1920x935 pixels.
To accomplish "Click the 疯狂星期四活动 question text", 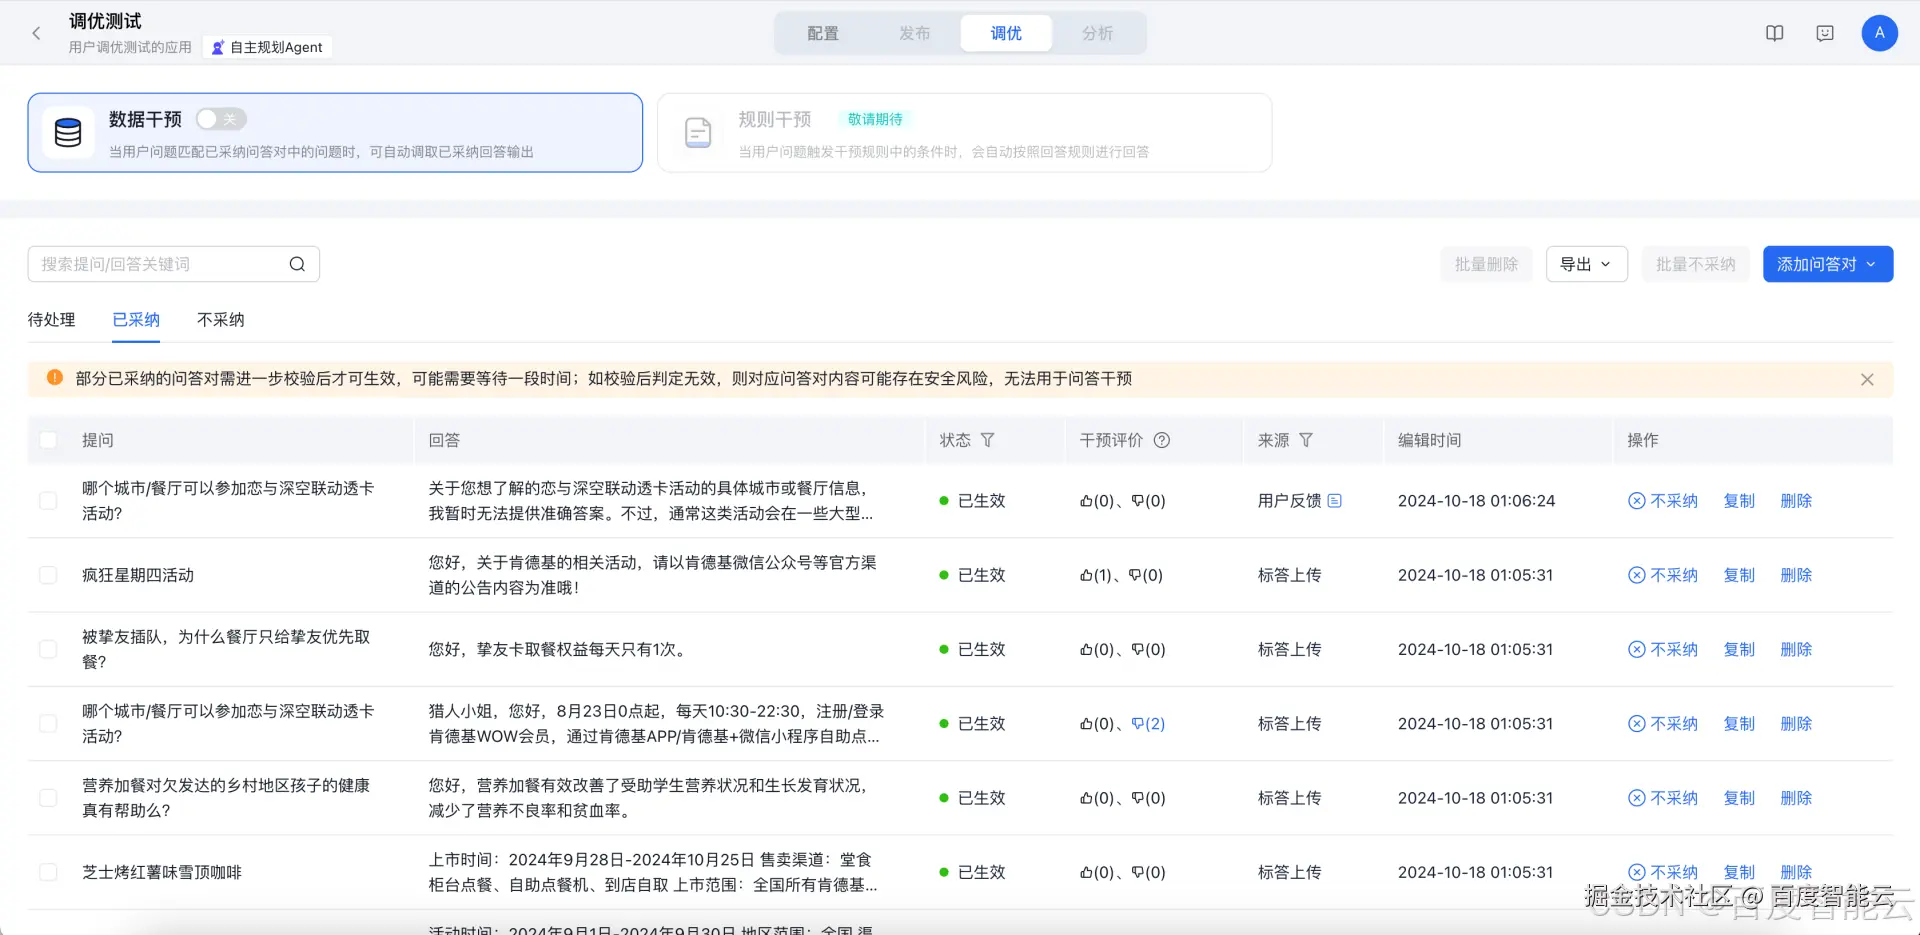I will 138,575.
